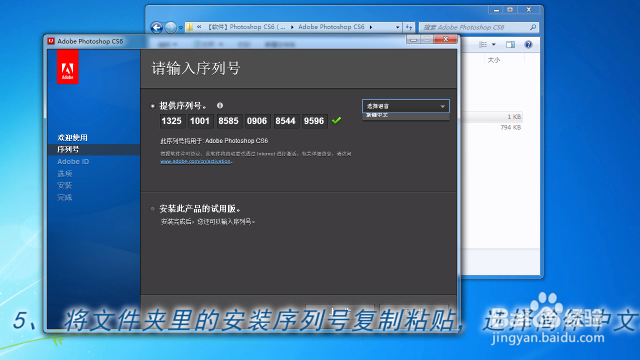
Task: Click the serial number field containing 0906
Action: pyautogui.click(x=257, y=121)
